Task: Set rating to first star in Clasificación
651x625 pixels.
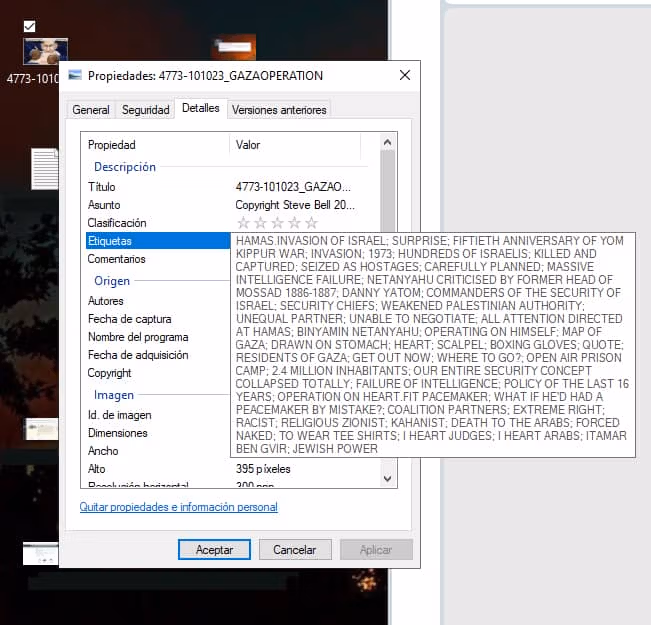Action: [x=243, y=223]
